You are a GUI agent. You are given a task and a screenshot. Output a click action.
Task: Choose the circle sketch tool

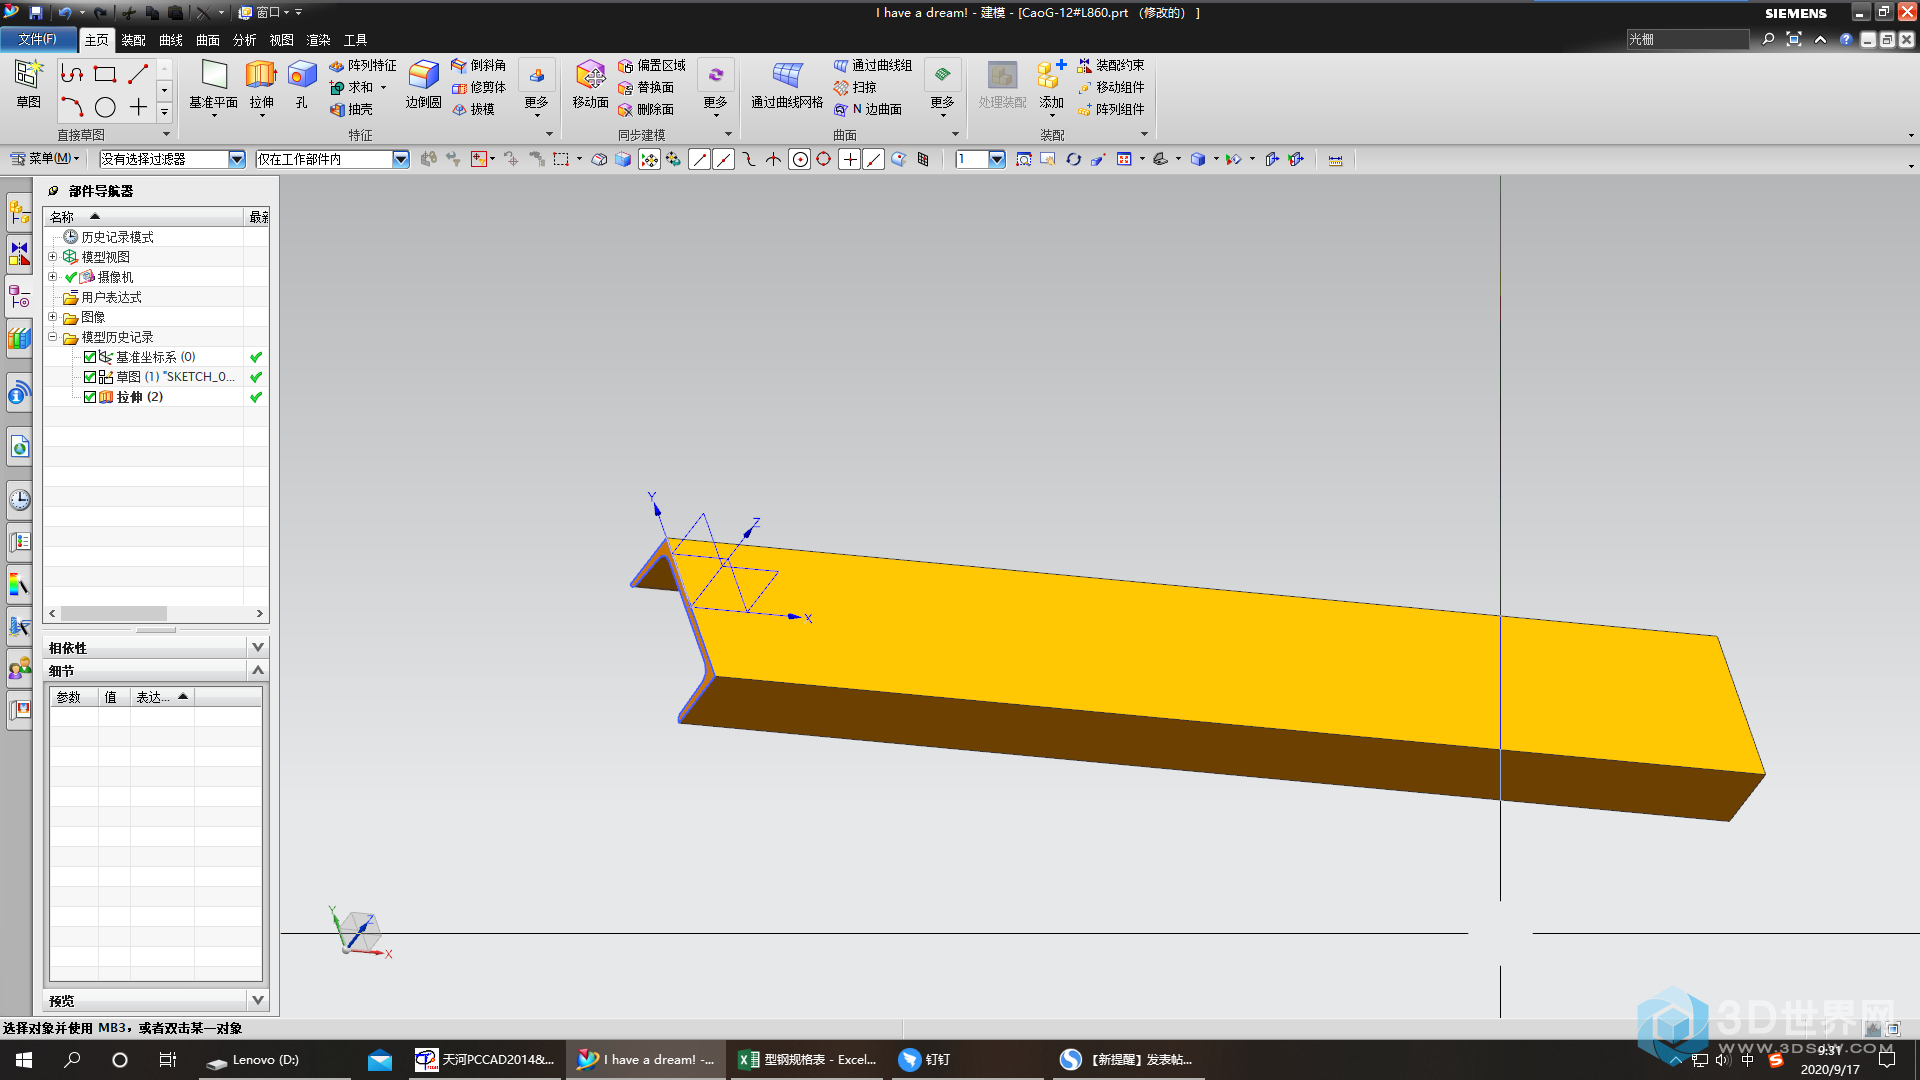[x=105, y=107]
